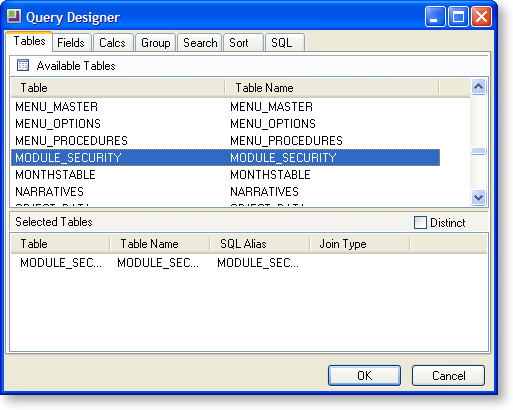Close the Query Designer window
The width and height of the screenshot is (513, 410).
(x=481, y=16)
